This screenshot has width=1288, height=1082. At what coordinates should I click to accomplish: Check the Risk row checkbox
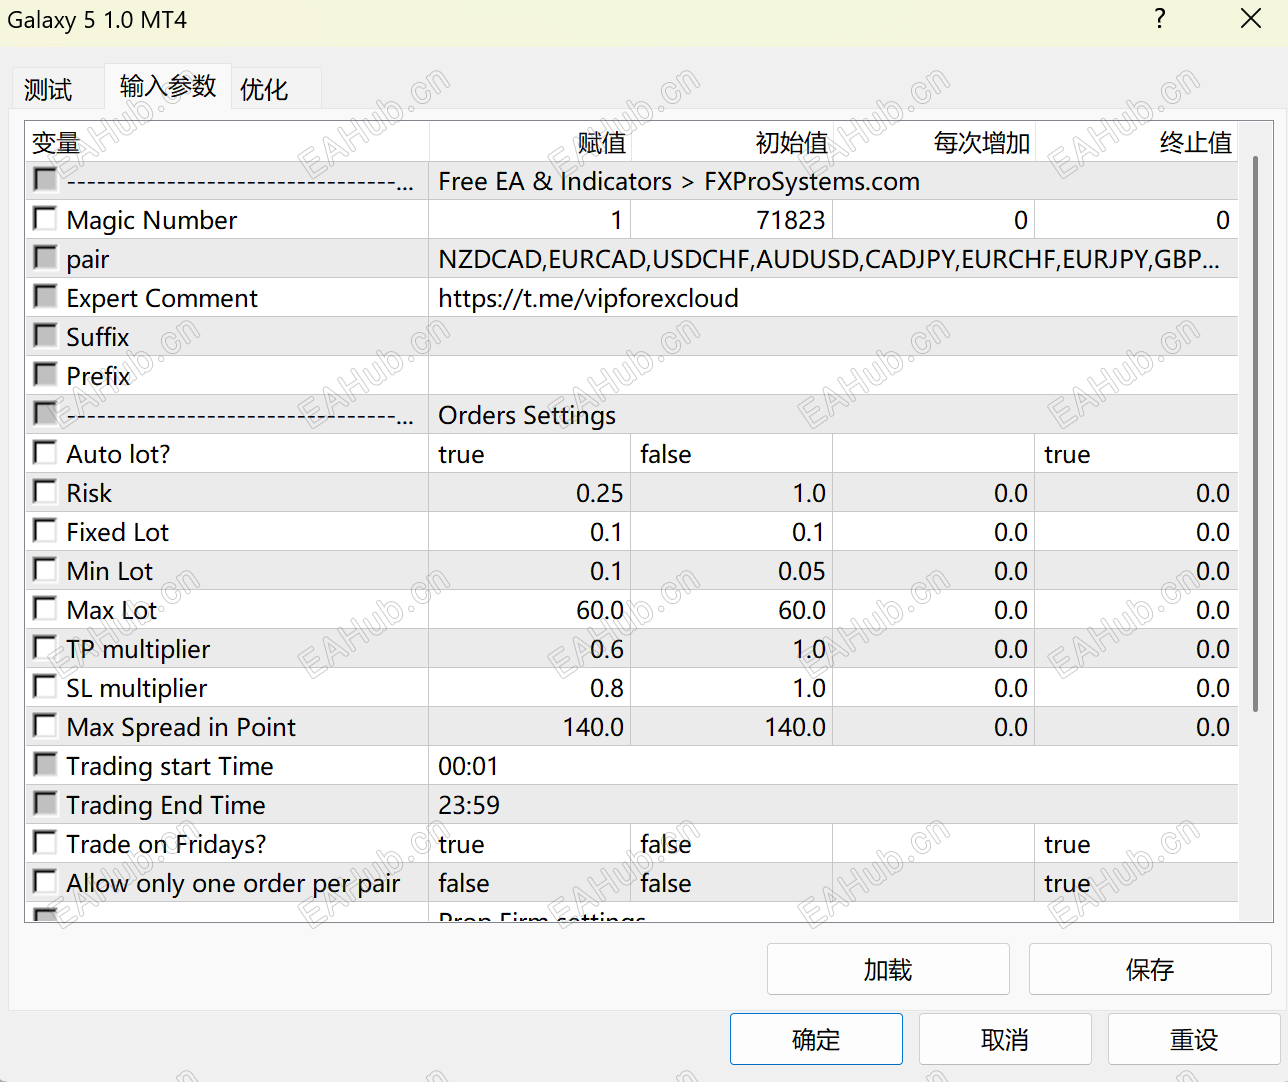(45, 491)
